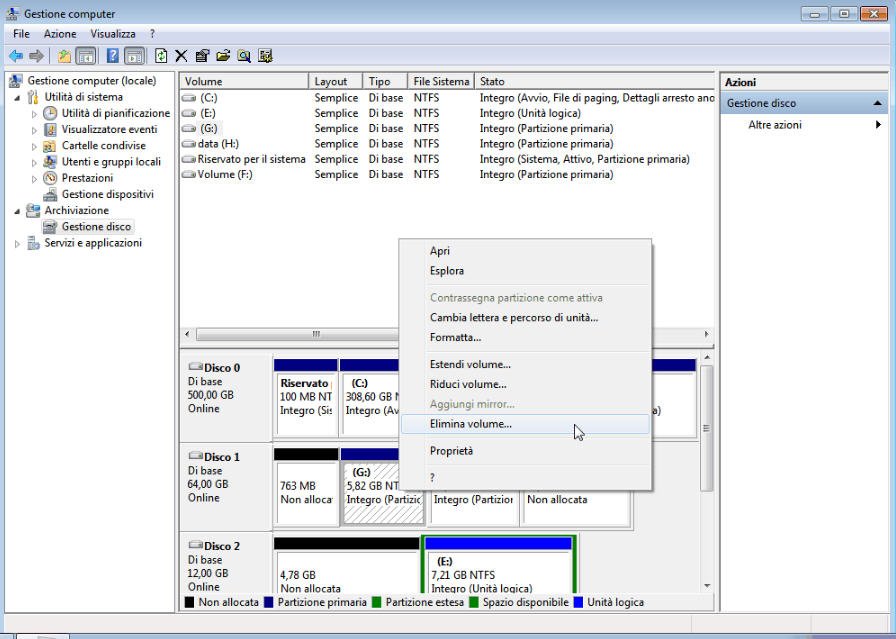
Task: Toggle the show/hide action pane button
Action: [134, 56]
